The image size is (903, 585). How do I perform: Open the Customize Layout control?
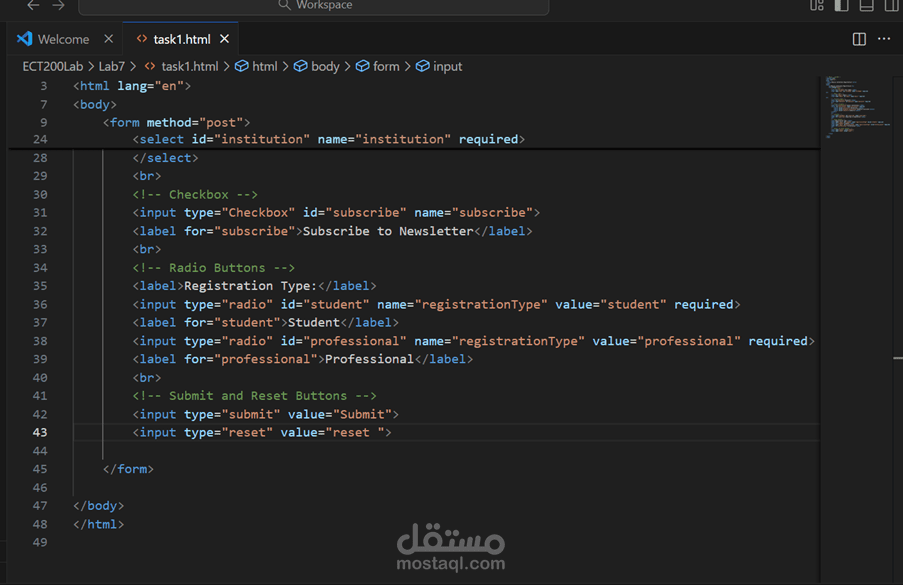[x=816, y=6]
